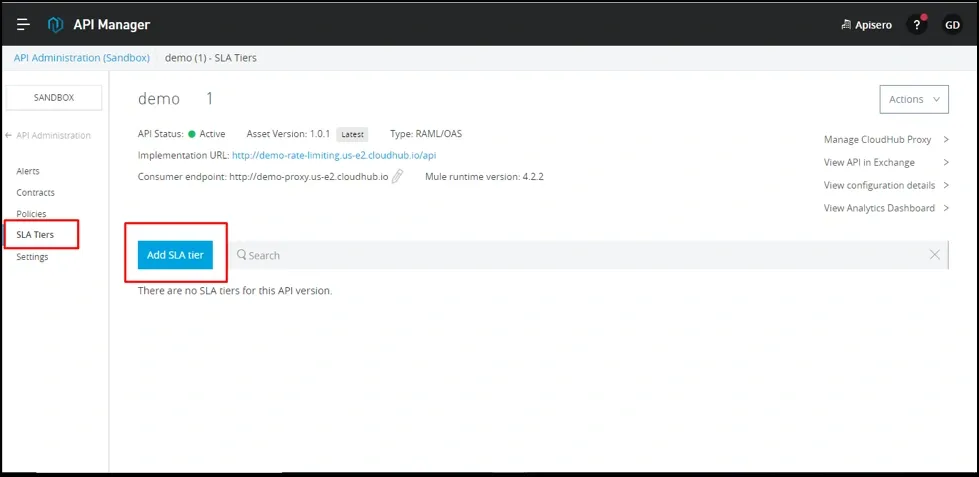Click the back arrow beside API Administration
This screenshot has width=979, height=477.
click(8, 135)
